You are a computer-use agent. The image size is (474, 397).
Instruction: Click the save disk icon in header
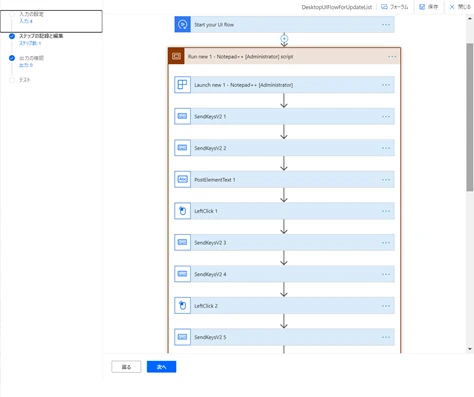click(422, 7)
